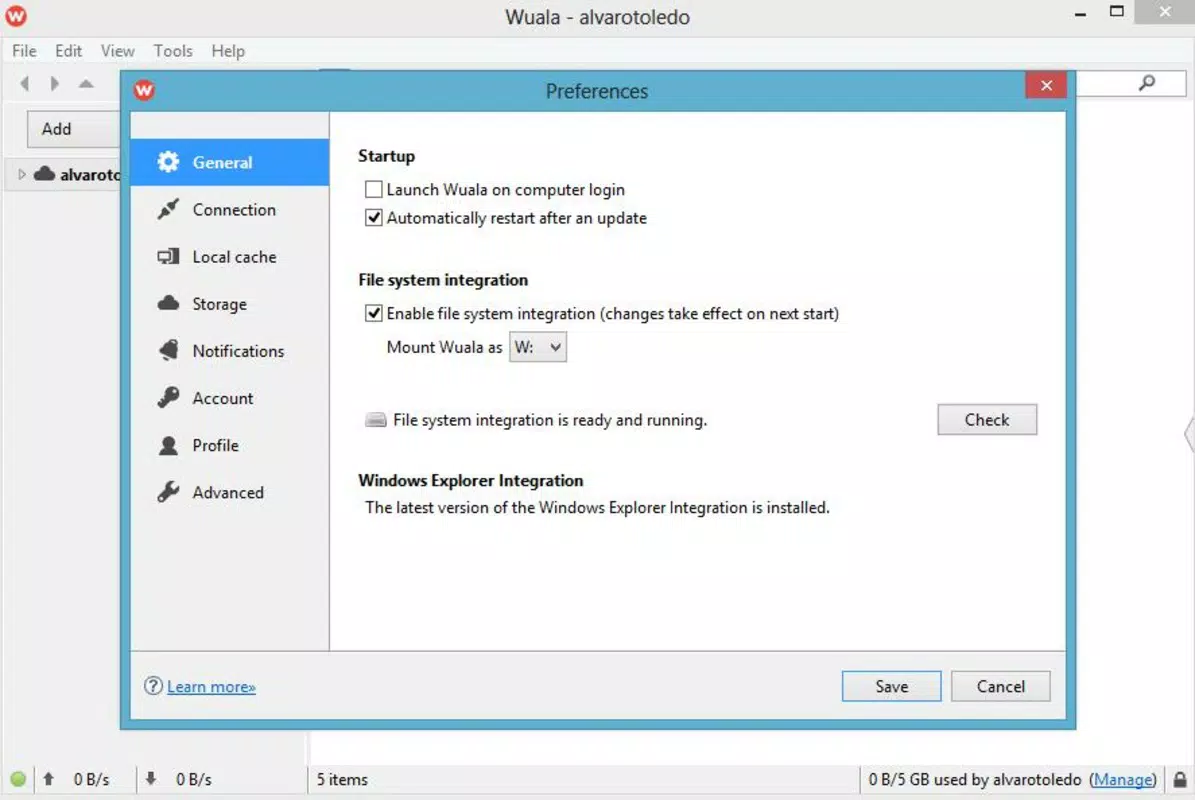The width and height of the screenshot is (1195, 800).
Task: Click the green connection status icon
Action: pyautogui.click(x=18, y=779)
